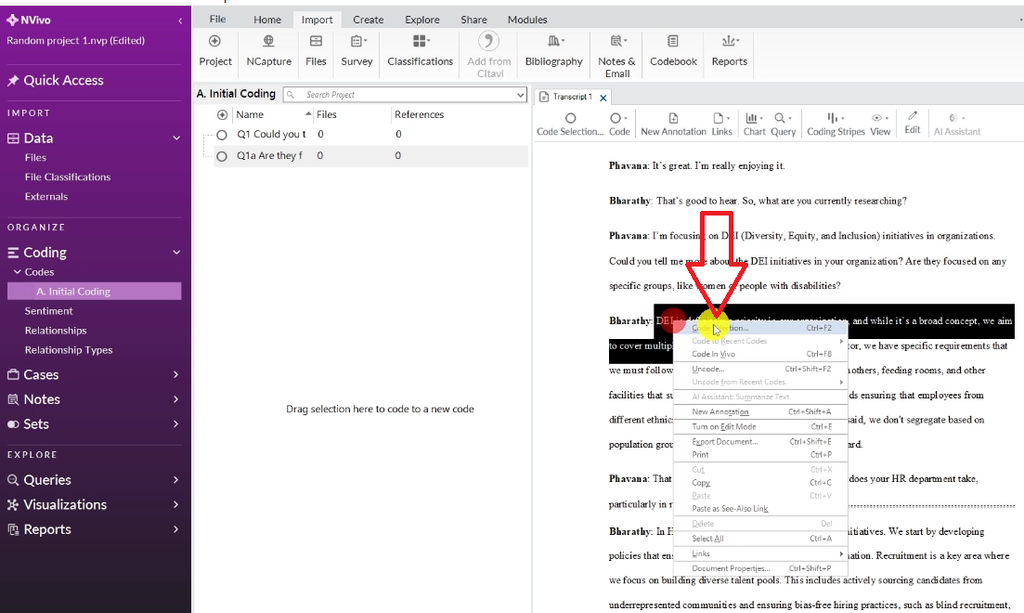Open Externals in the sidebar
This screenshot has height=613, width=1024.
[46, 196]
